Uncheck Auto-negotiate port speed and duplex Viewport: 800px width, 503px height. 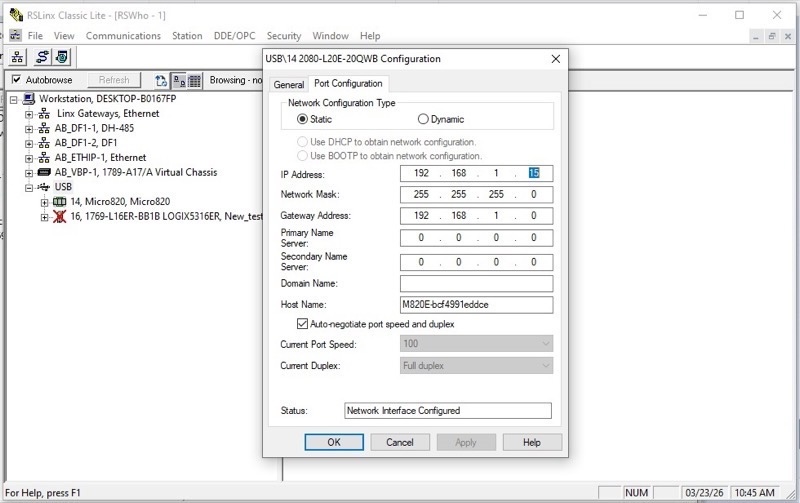point(303,324)
